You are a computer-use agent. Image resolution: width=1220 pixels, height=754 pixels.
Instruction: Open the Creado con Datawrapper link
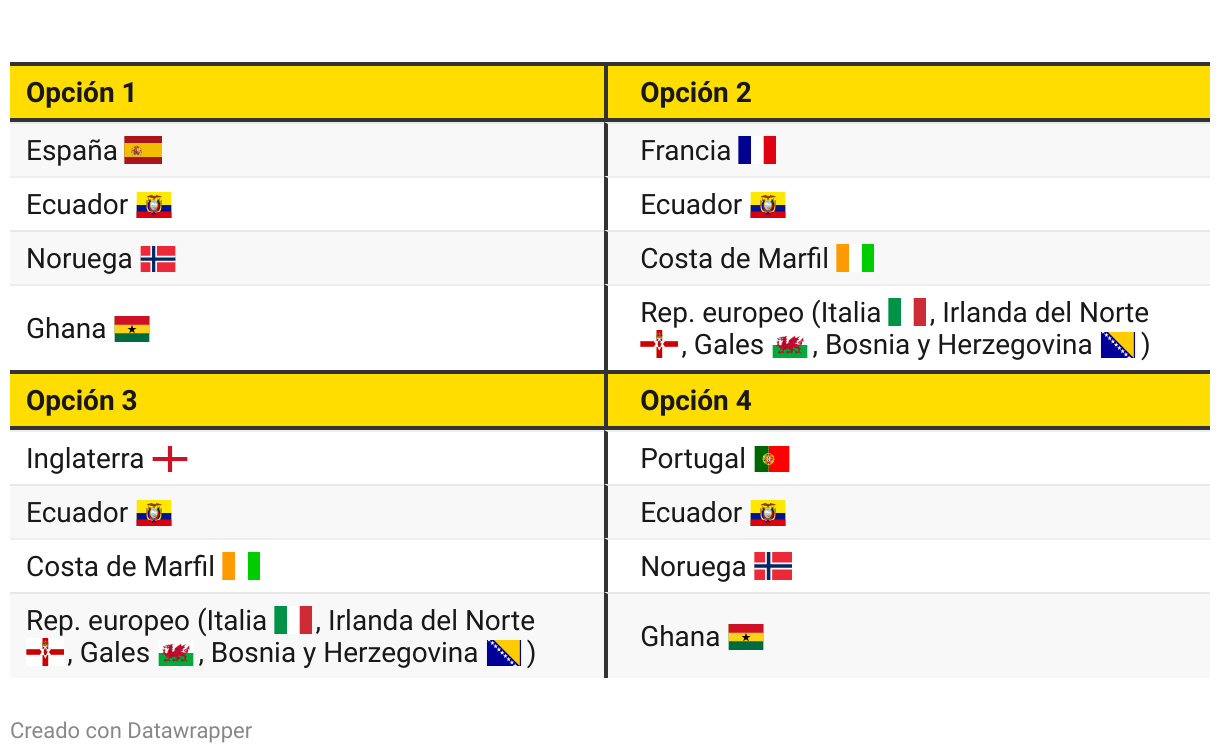point(131,731)
